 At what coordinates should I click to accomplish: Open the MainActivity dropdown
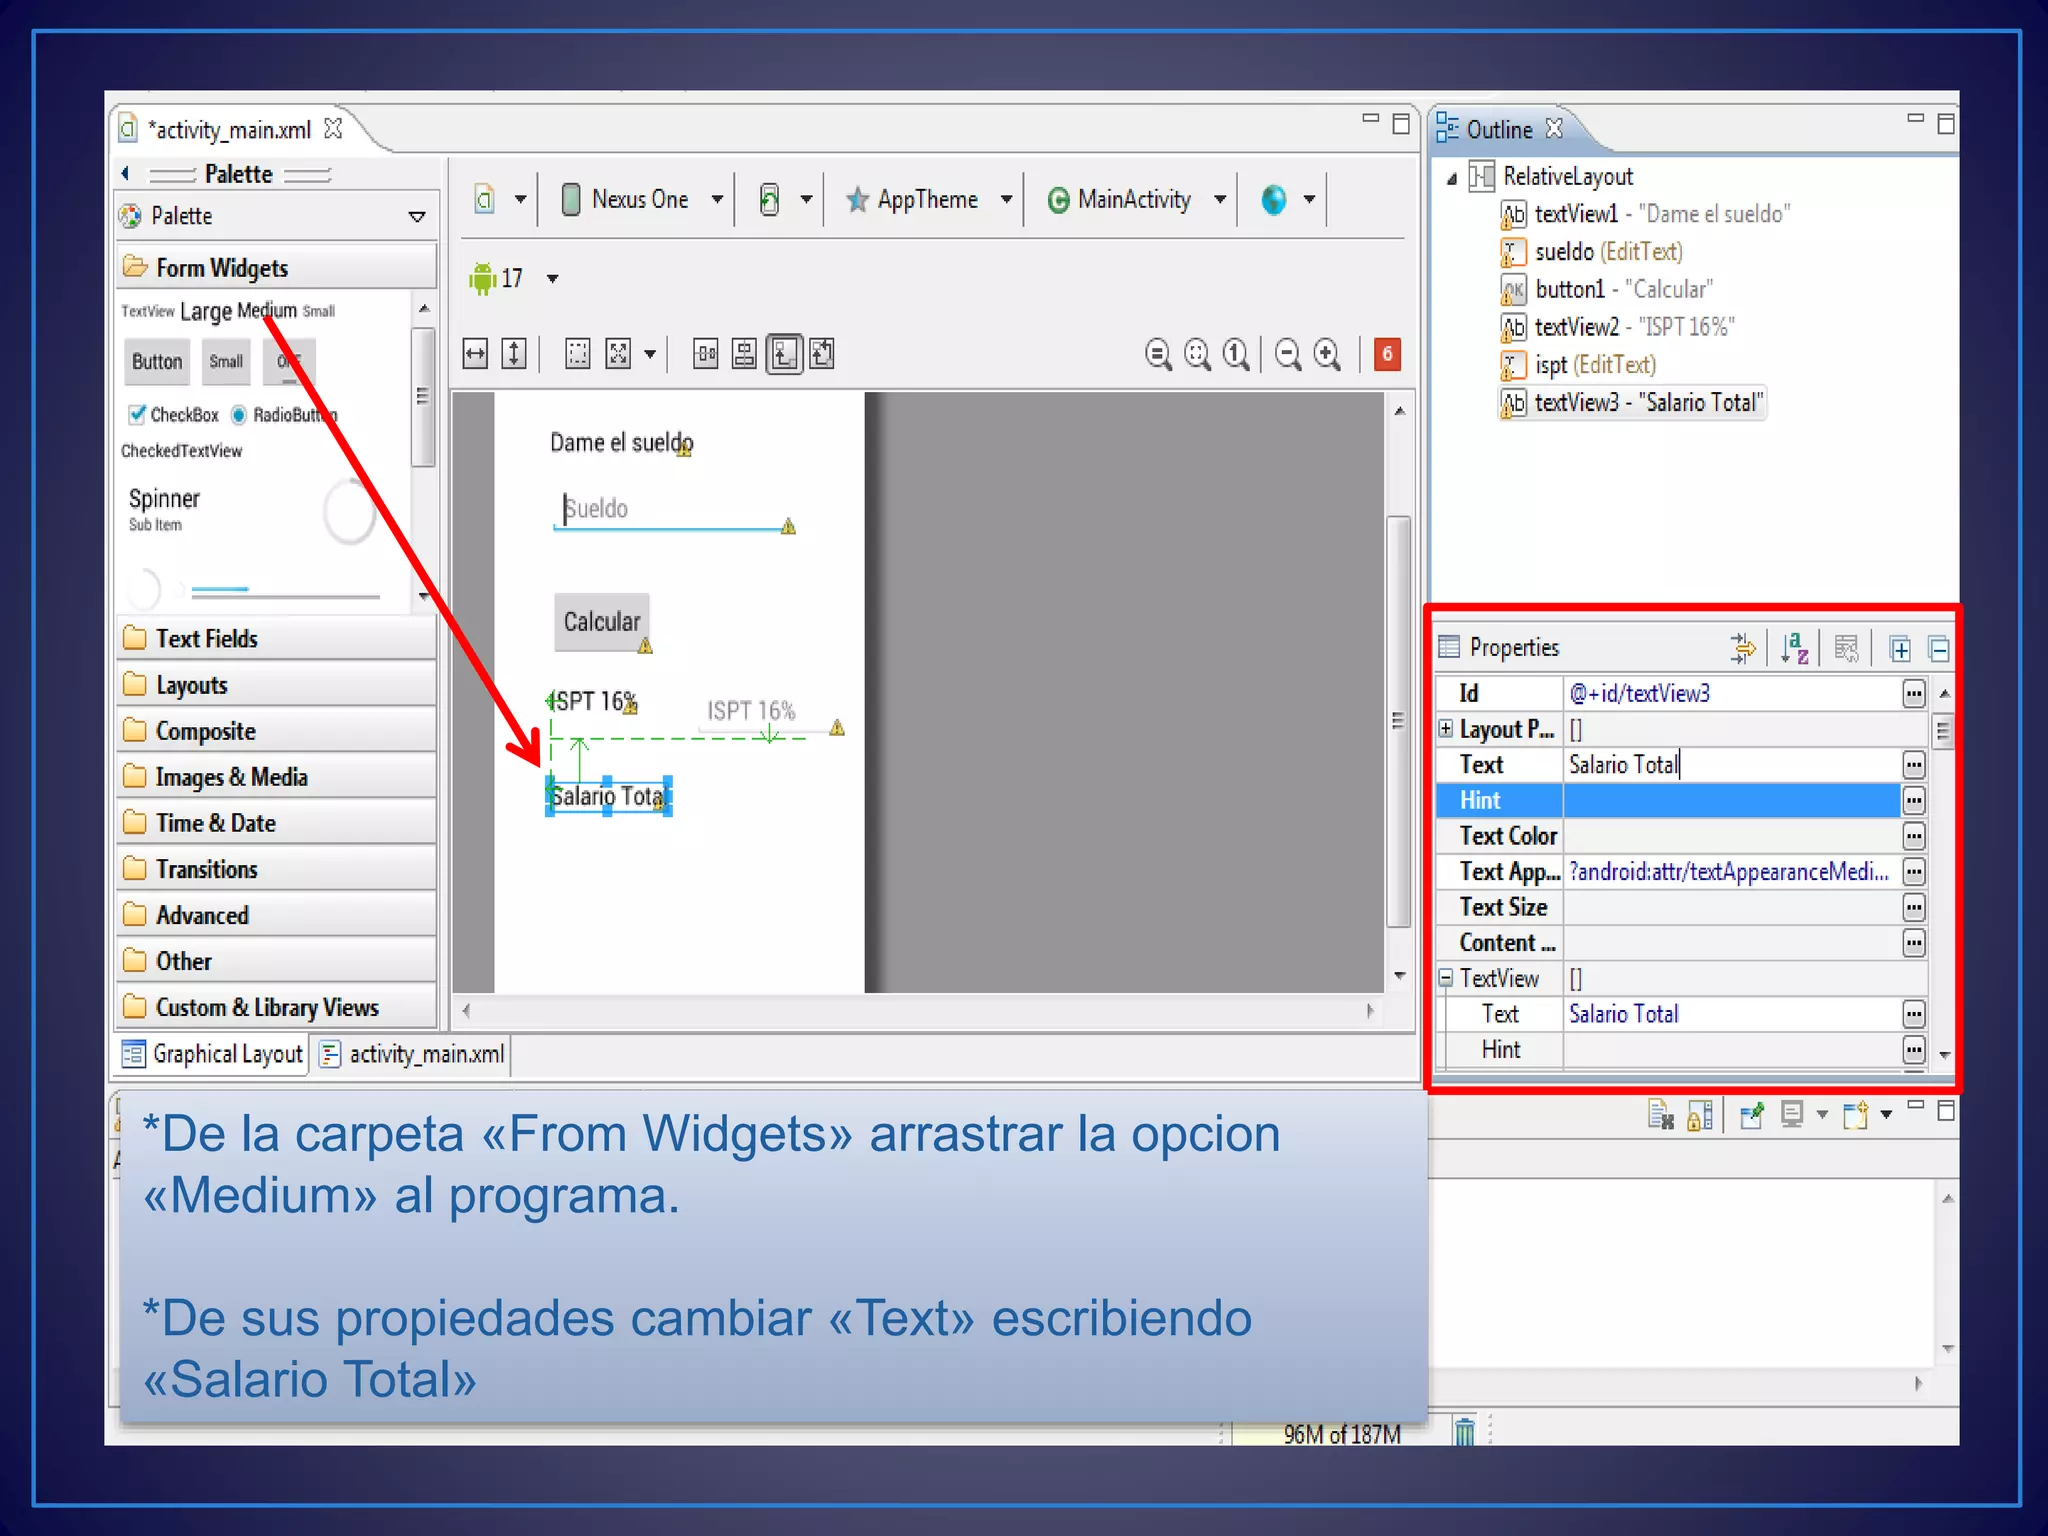coord(1220,199)
